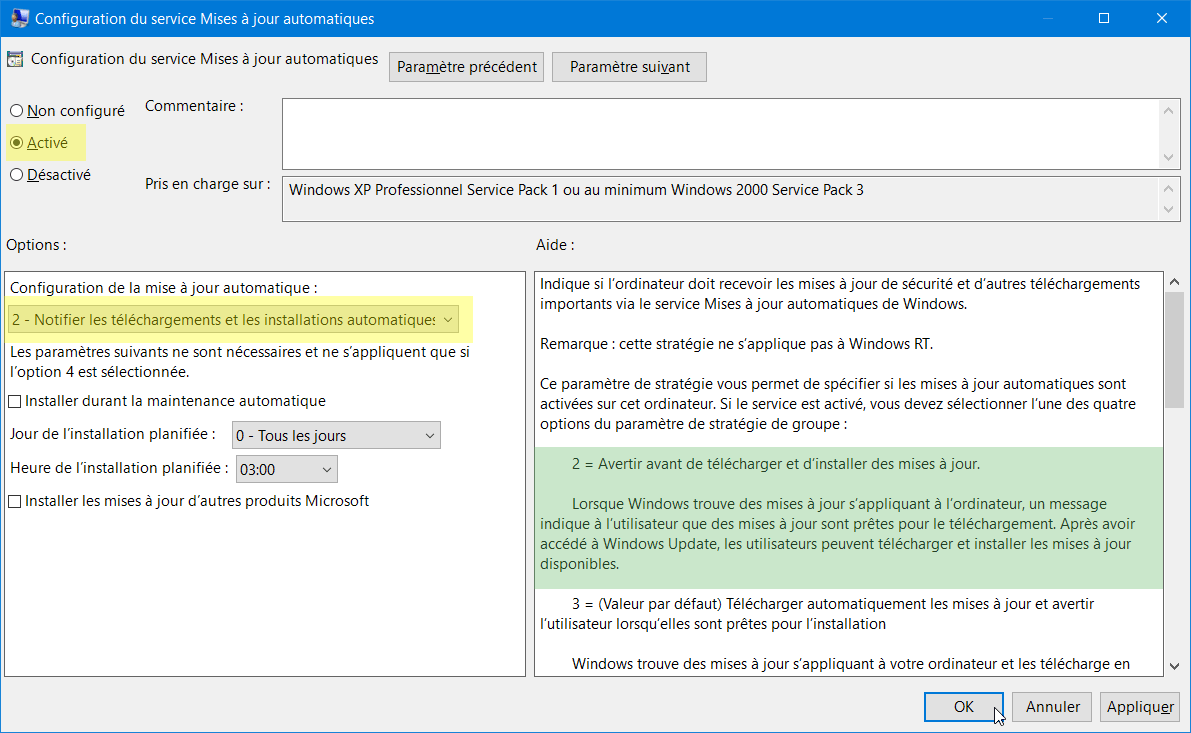
Task: Maximize the configuration window
Action: click(x=1104, y=18)
